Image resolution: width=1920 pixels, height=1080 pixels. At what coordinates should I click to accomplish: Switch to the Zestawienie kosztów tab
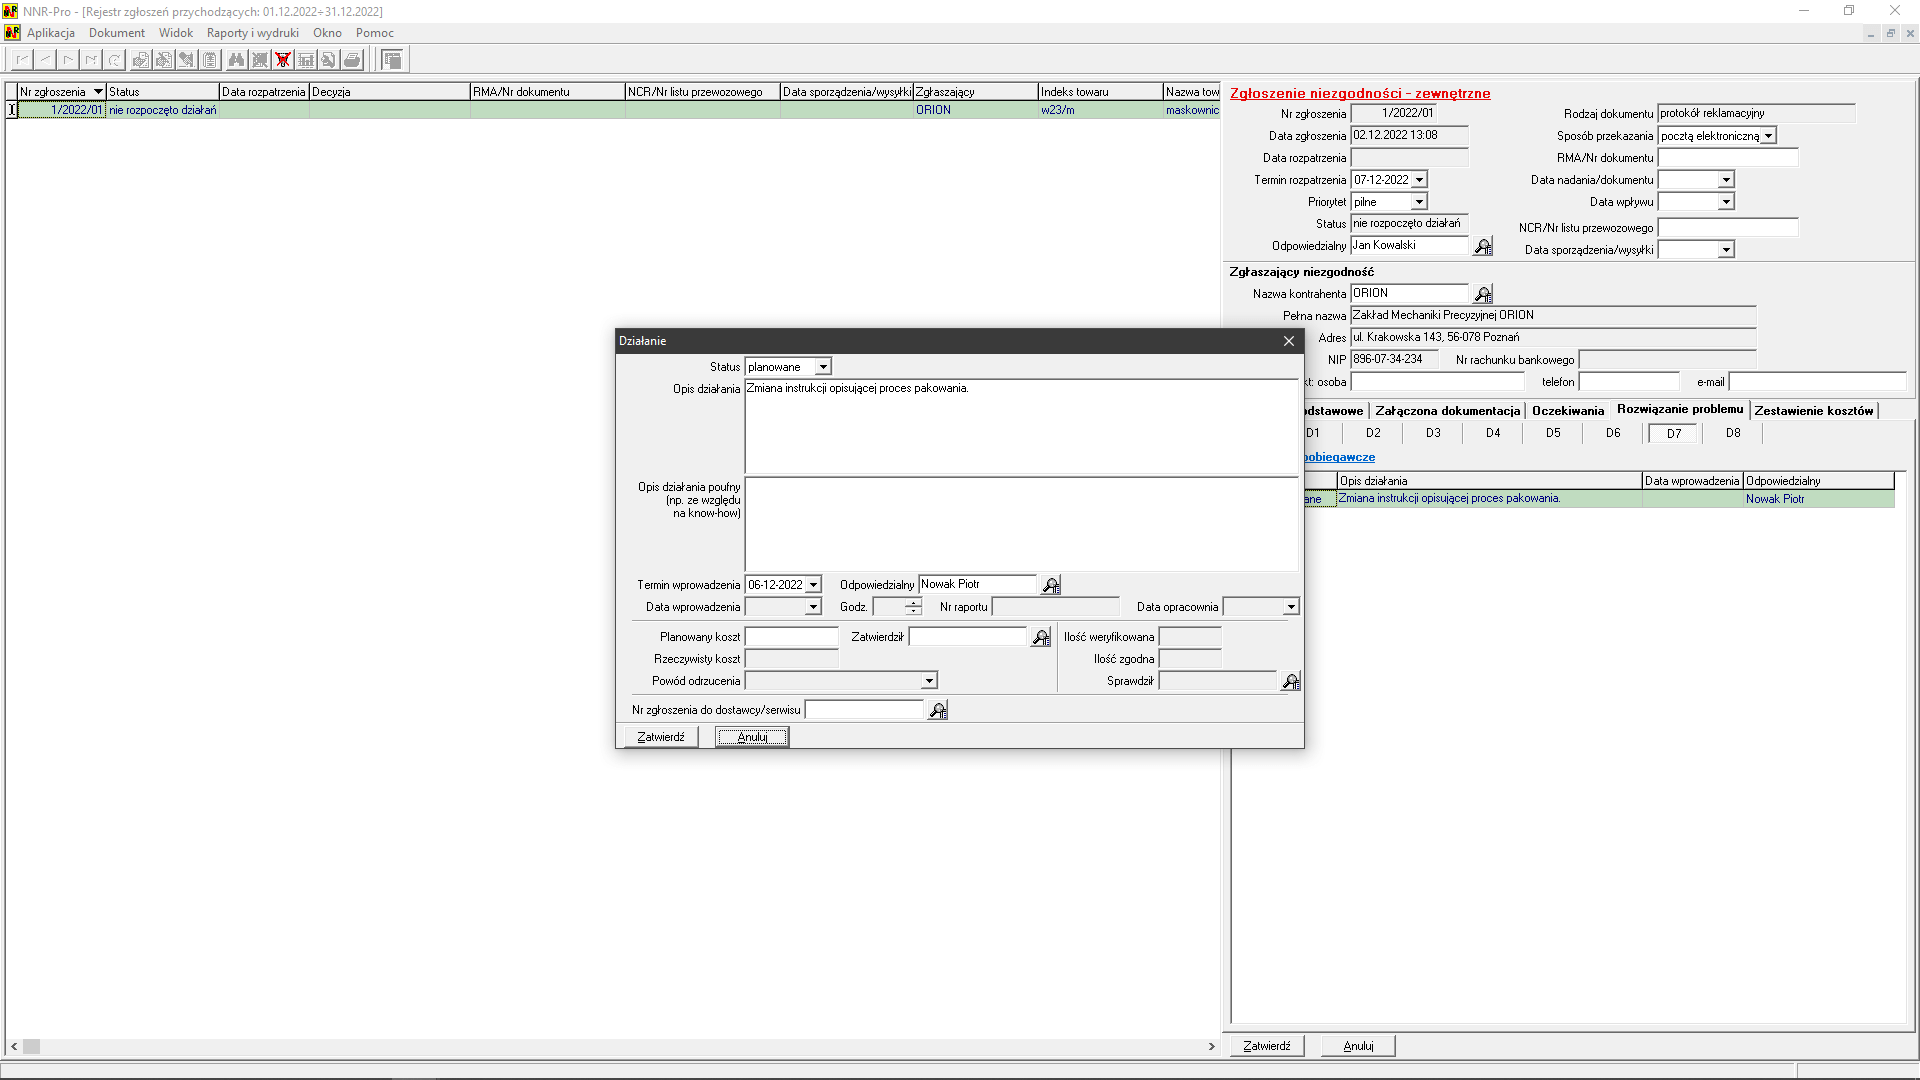pos(1813,411)
